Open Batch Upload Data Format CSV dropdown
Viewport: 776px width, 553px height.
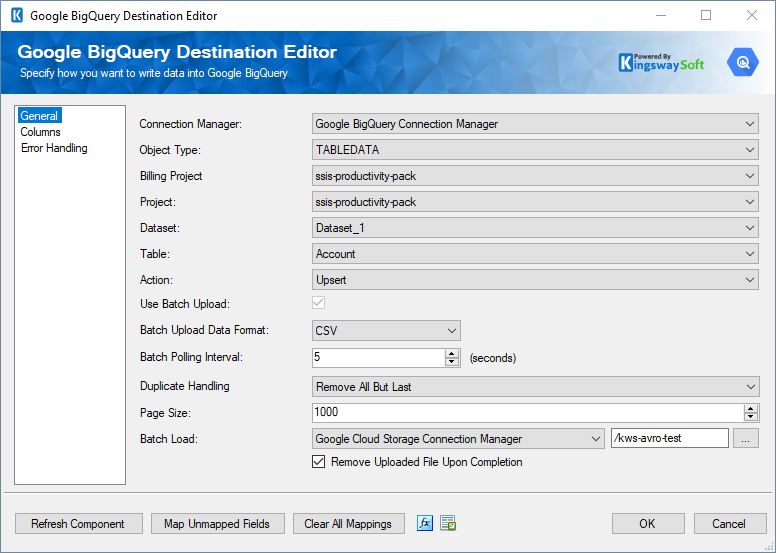pyautogui.click(x=386, y=331)
